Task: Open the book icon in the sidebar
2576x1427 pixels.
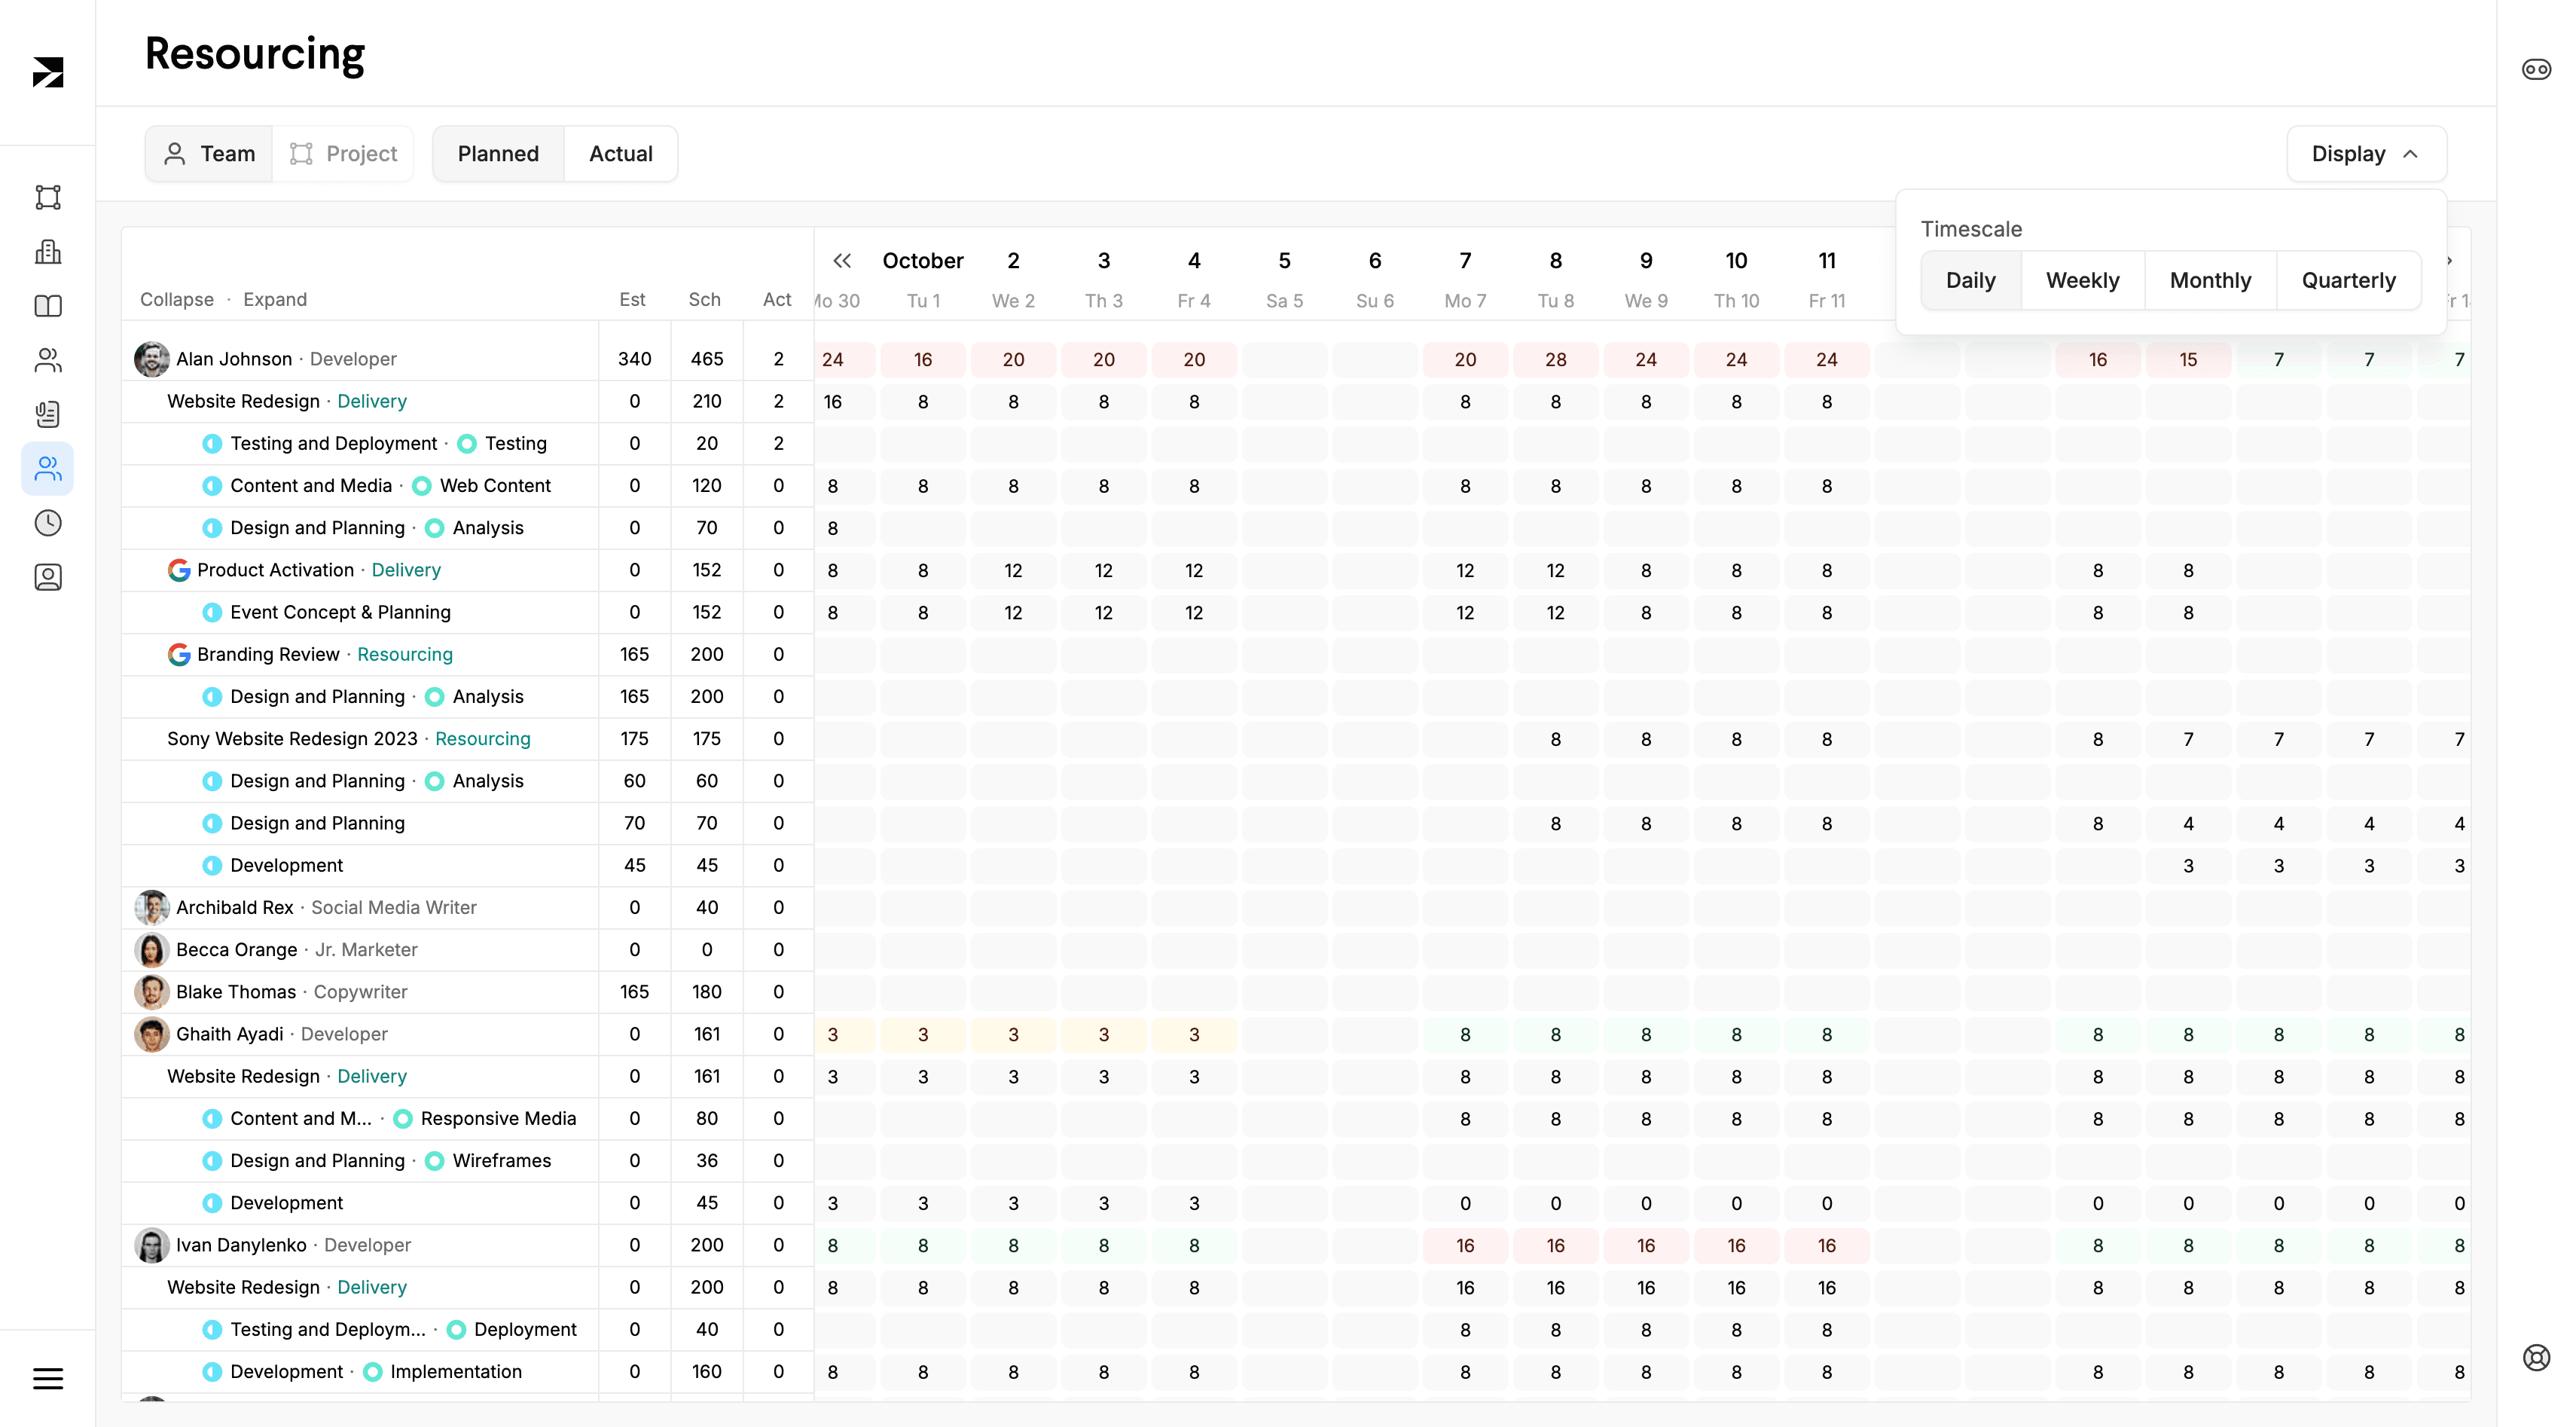Action: 48,306
